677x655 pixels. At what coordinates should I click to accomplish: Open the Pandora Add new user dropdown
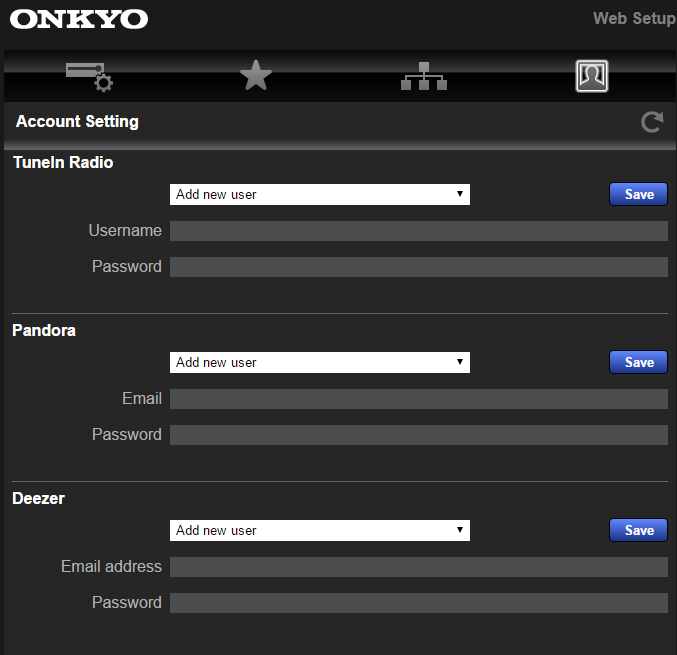point(320,363)
